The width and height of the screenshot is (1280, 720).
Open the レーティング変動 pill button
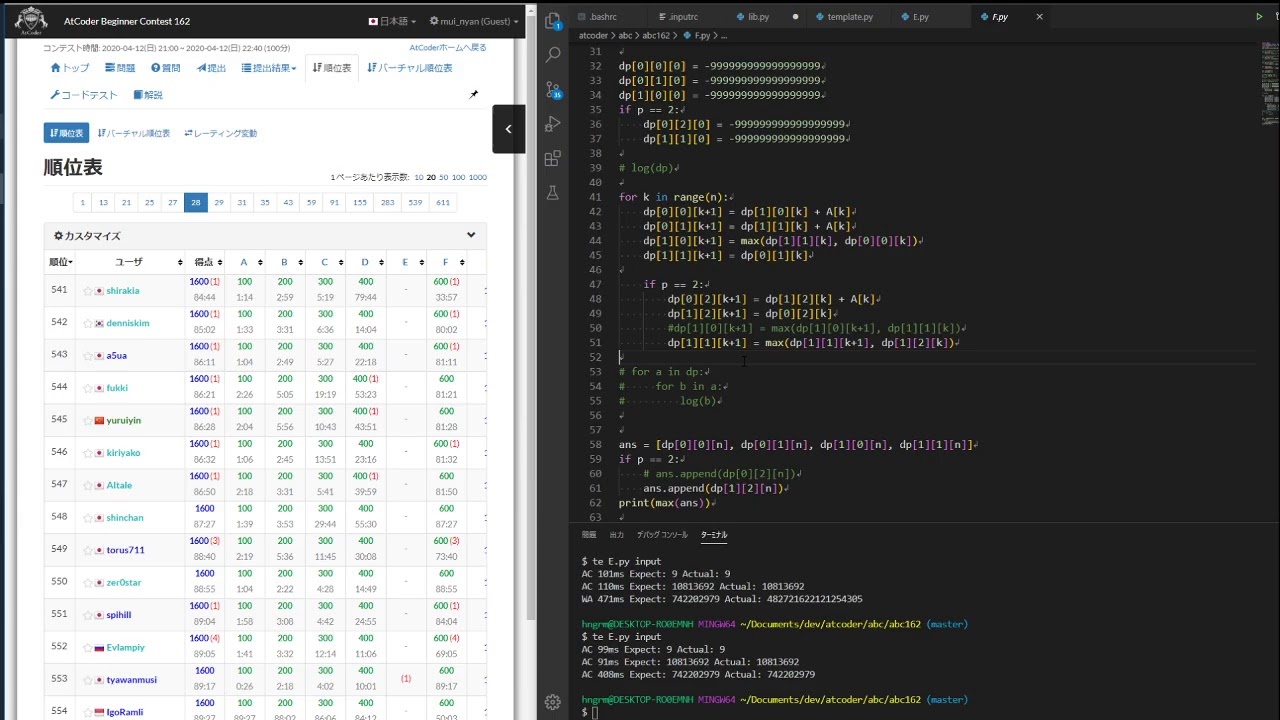221,133
